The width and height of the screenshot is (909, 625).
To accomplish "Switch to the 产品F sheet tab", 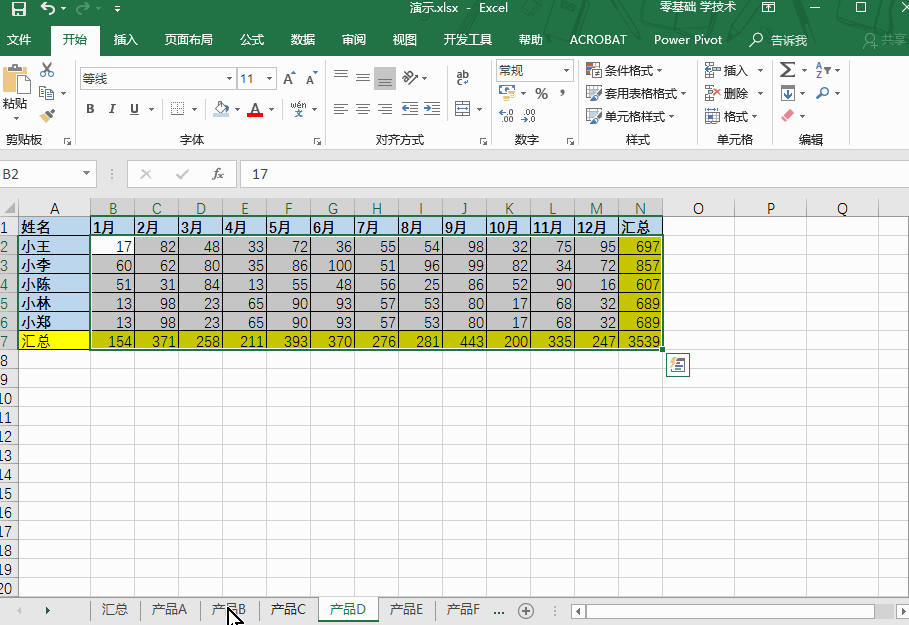I will click(x=463, y=609).
